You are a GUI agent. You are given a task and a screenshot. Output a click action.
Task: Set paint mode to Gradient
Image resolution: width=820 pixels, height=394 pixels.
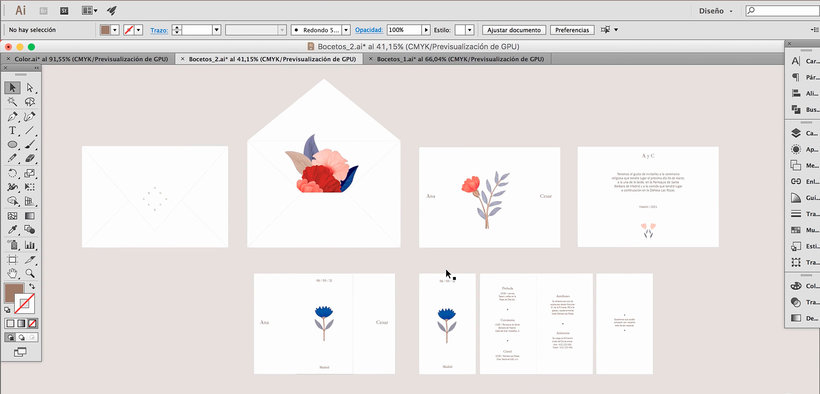pyautogui.click(x=21, y=323)
